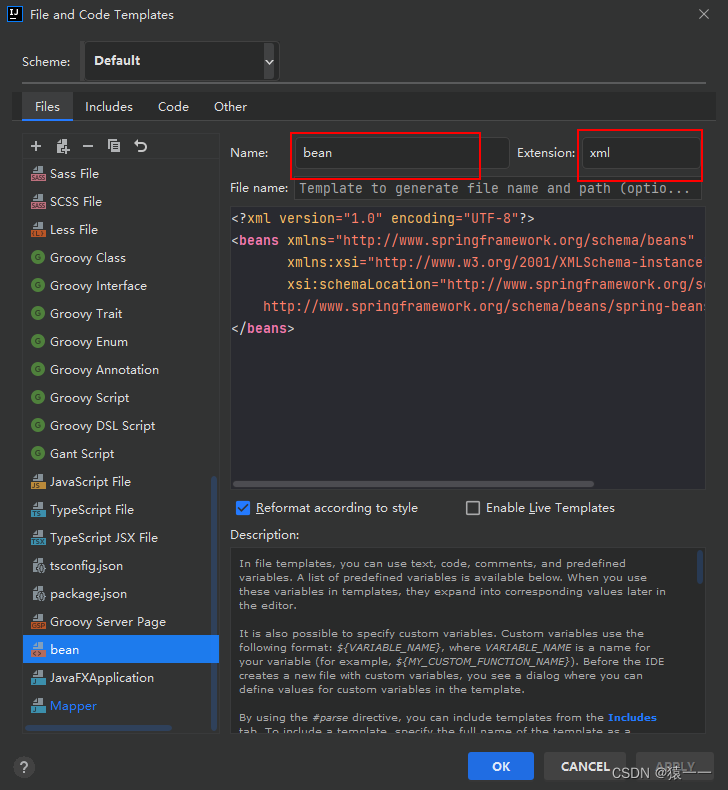Click the Groovy Annotation green icon
This screenshot has width=728, height=790.
coord(38,370)
